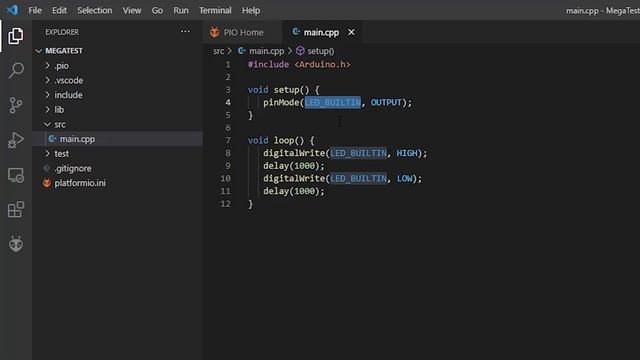Click .gitignore file icon
The image size is (640, 360).
tap(47, 168)
